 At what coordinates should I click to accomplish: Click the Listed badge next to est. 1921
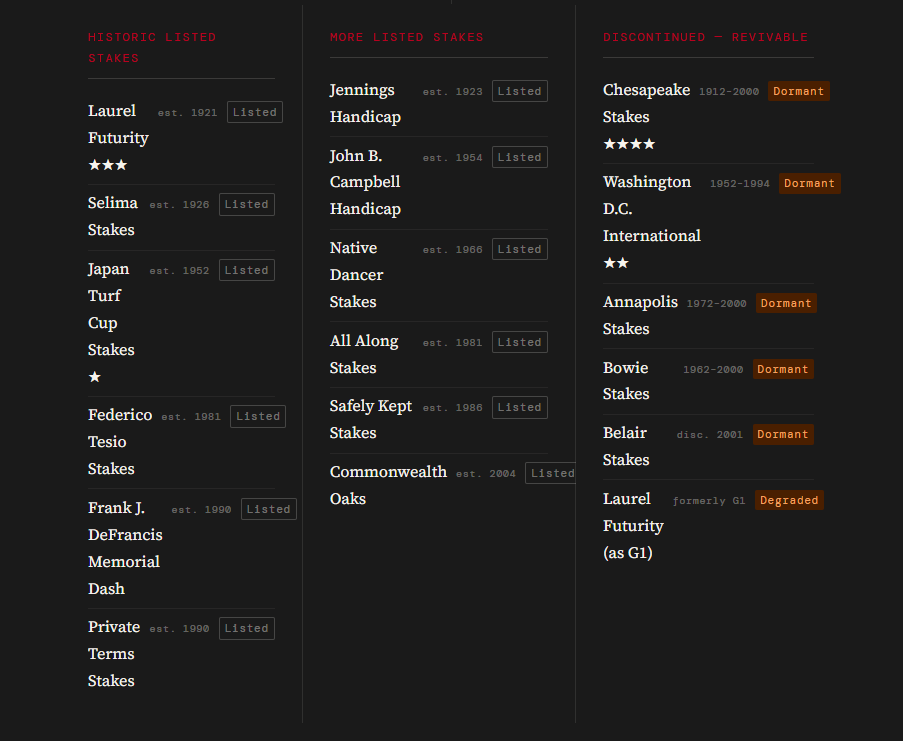pyautogui.click(x=255, y=112)
